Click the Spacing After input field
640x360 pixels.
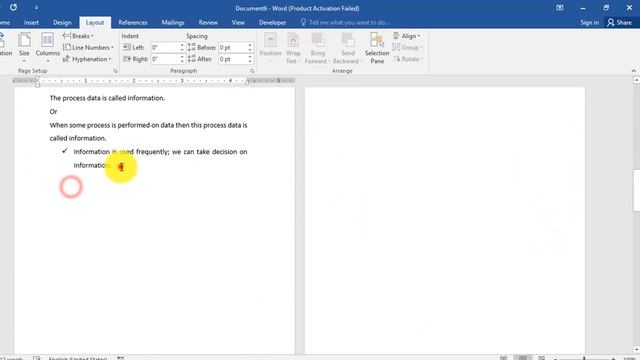click(x=233, y=59)
